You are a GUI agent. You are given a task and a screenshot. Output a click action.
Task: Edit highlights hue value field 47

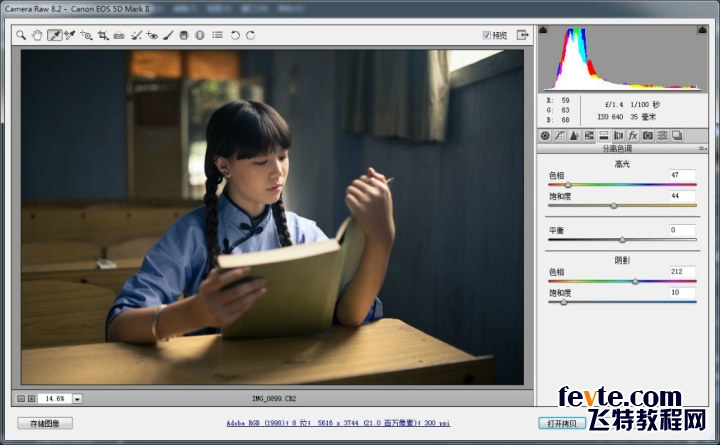682,175
